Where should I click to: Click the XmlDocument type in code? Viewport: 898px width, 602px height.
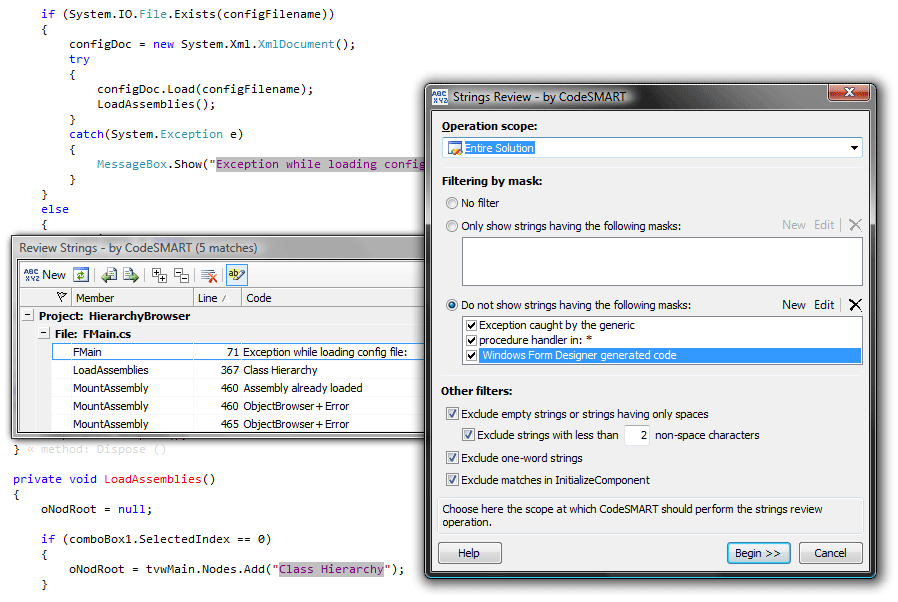point(296,44)
